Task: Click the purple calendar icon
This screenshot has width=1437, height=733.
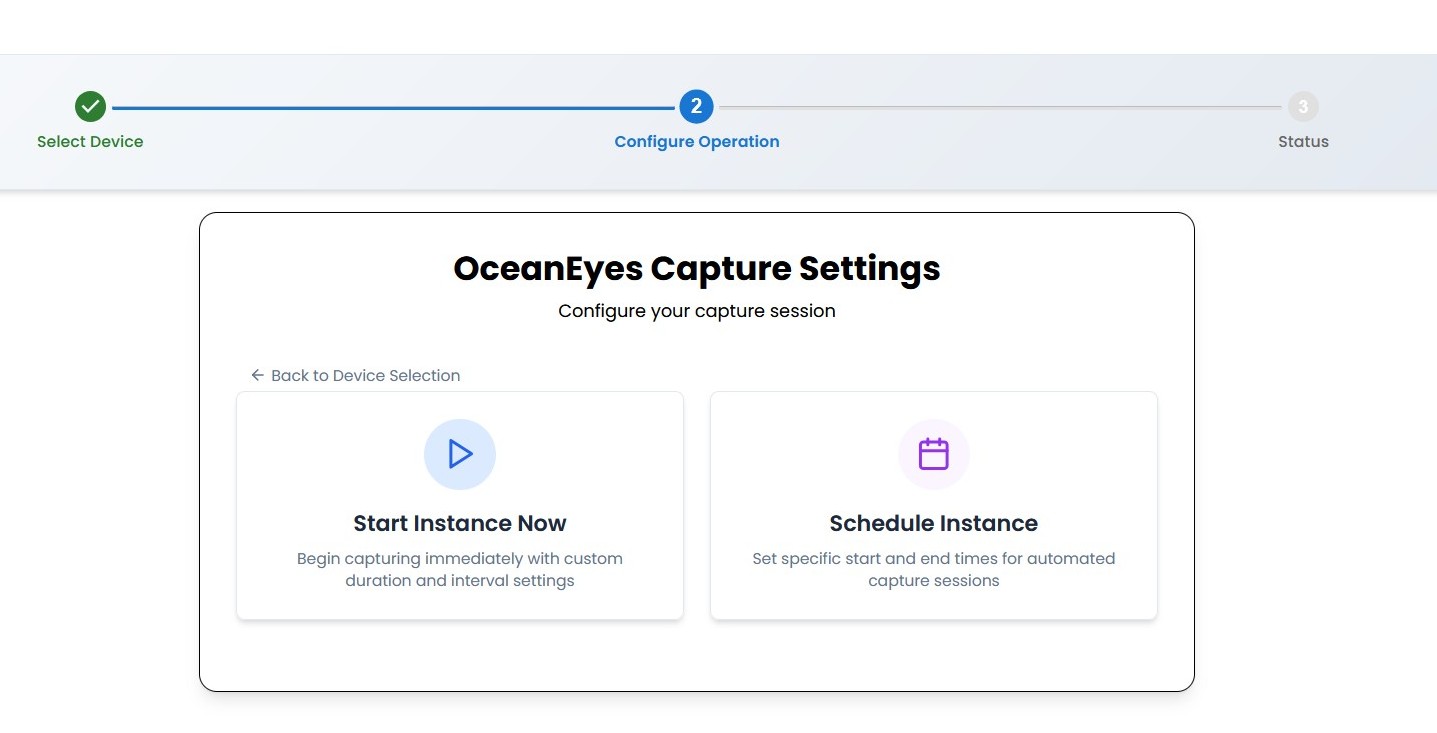Action: pyautogui.click(x=933, y=454)
